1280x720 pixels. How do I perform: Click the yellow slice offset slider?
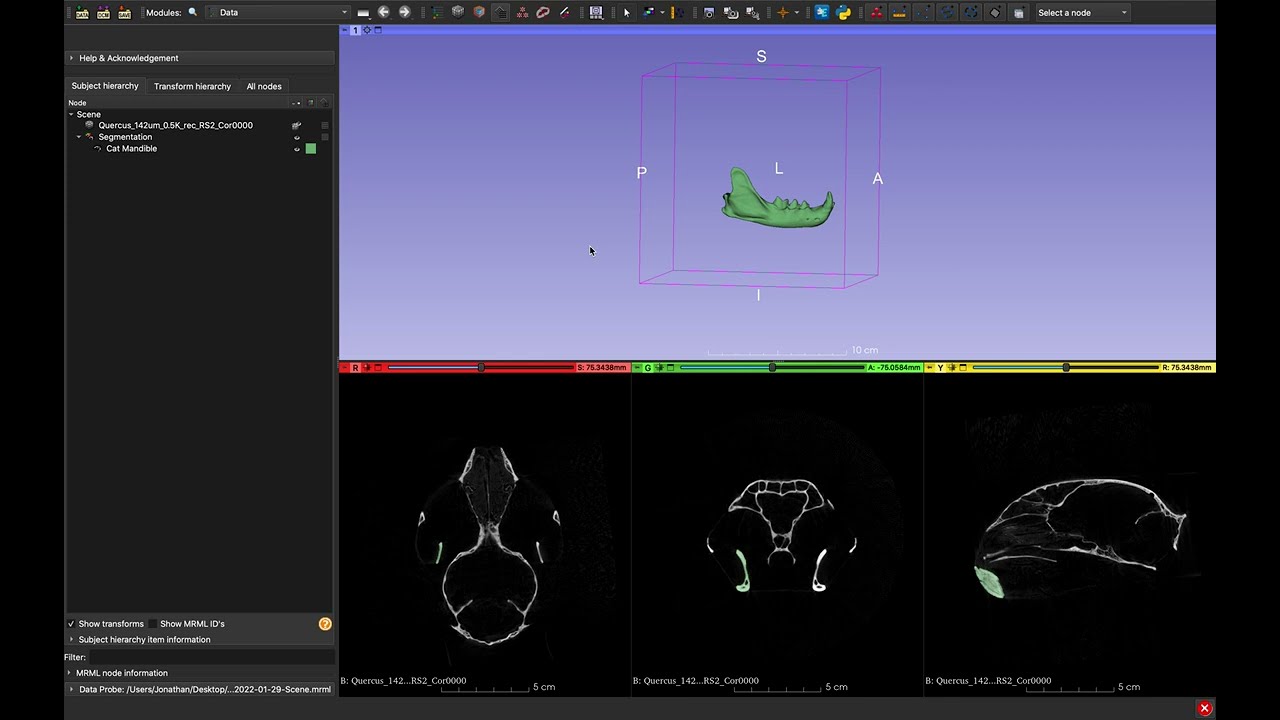pos(1066,368)
